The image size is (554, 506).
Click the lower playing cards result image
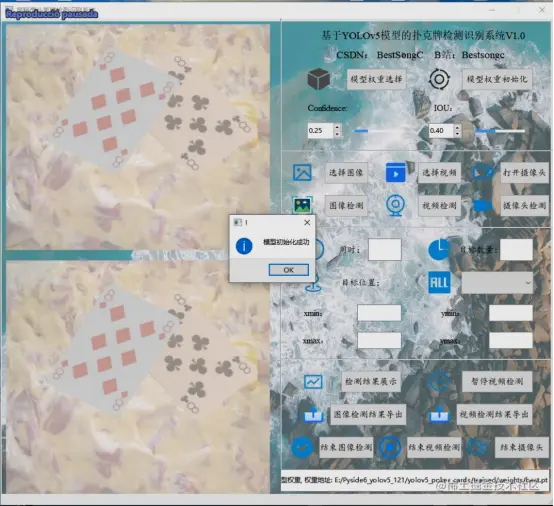point(138,377)
